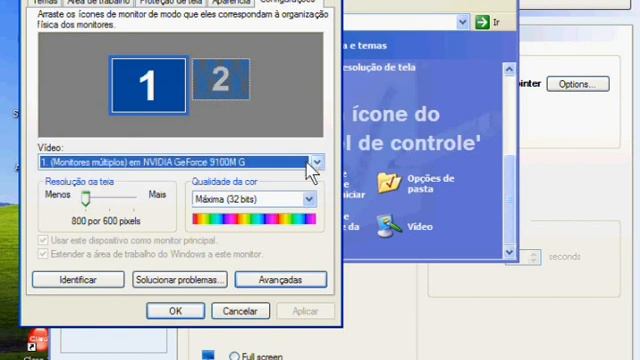
Task: Switch to the Aparência tab
Action: [231, 2]
